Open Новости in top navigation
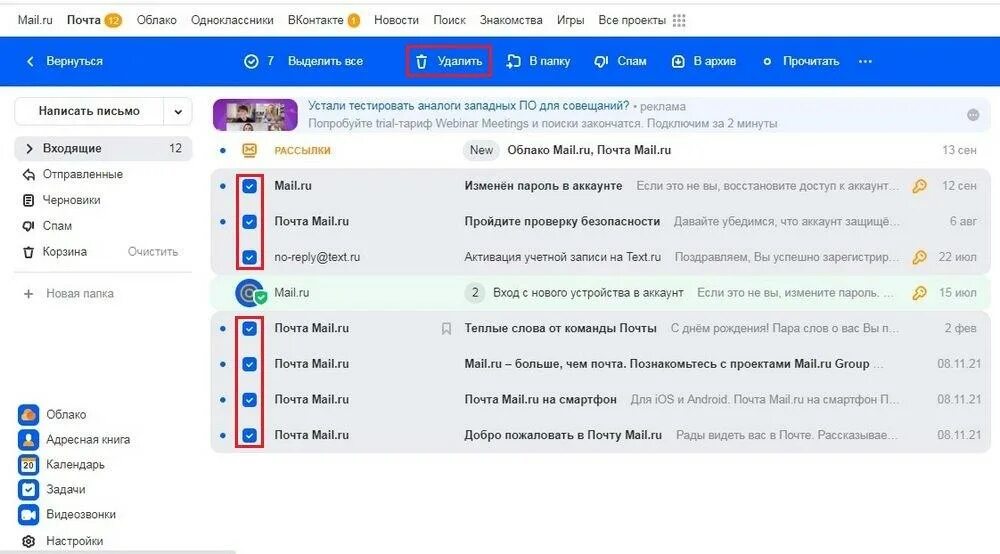Image resolution: width=1000 pixels, height=554 pixels. point(396,20)
